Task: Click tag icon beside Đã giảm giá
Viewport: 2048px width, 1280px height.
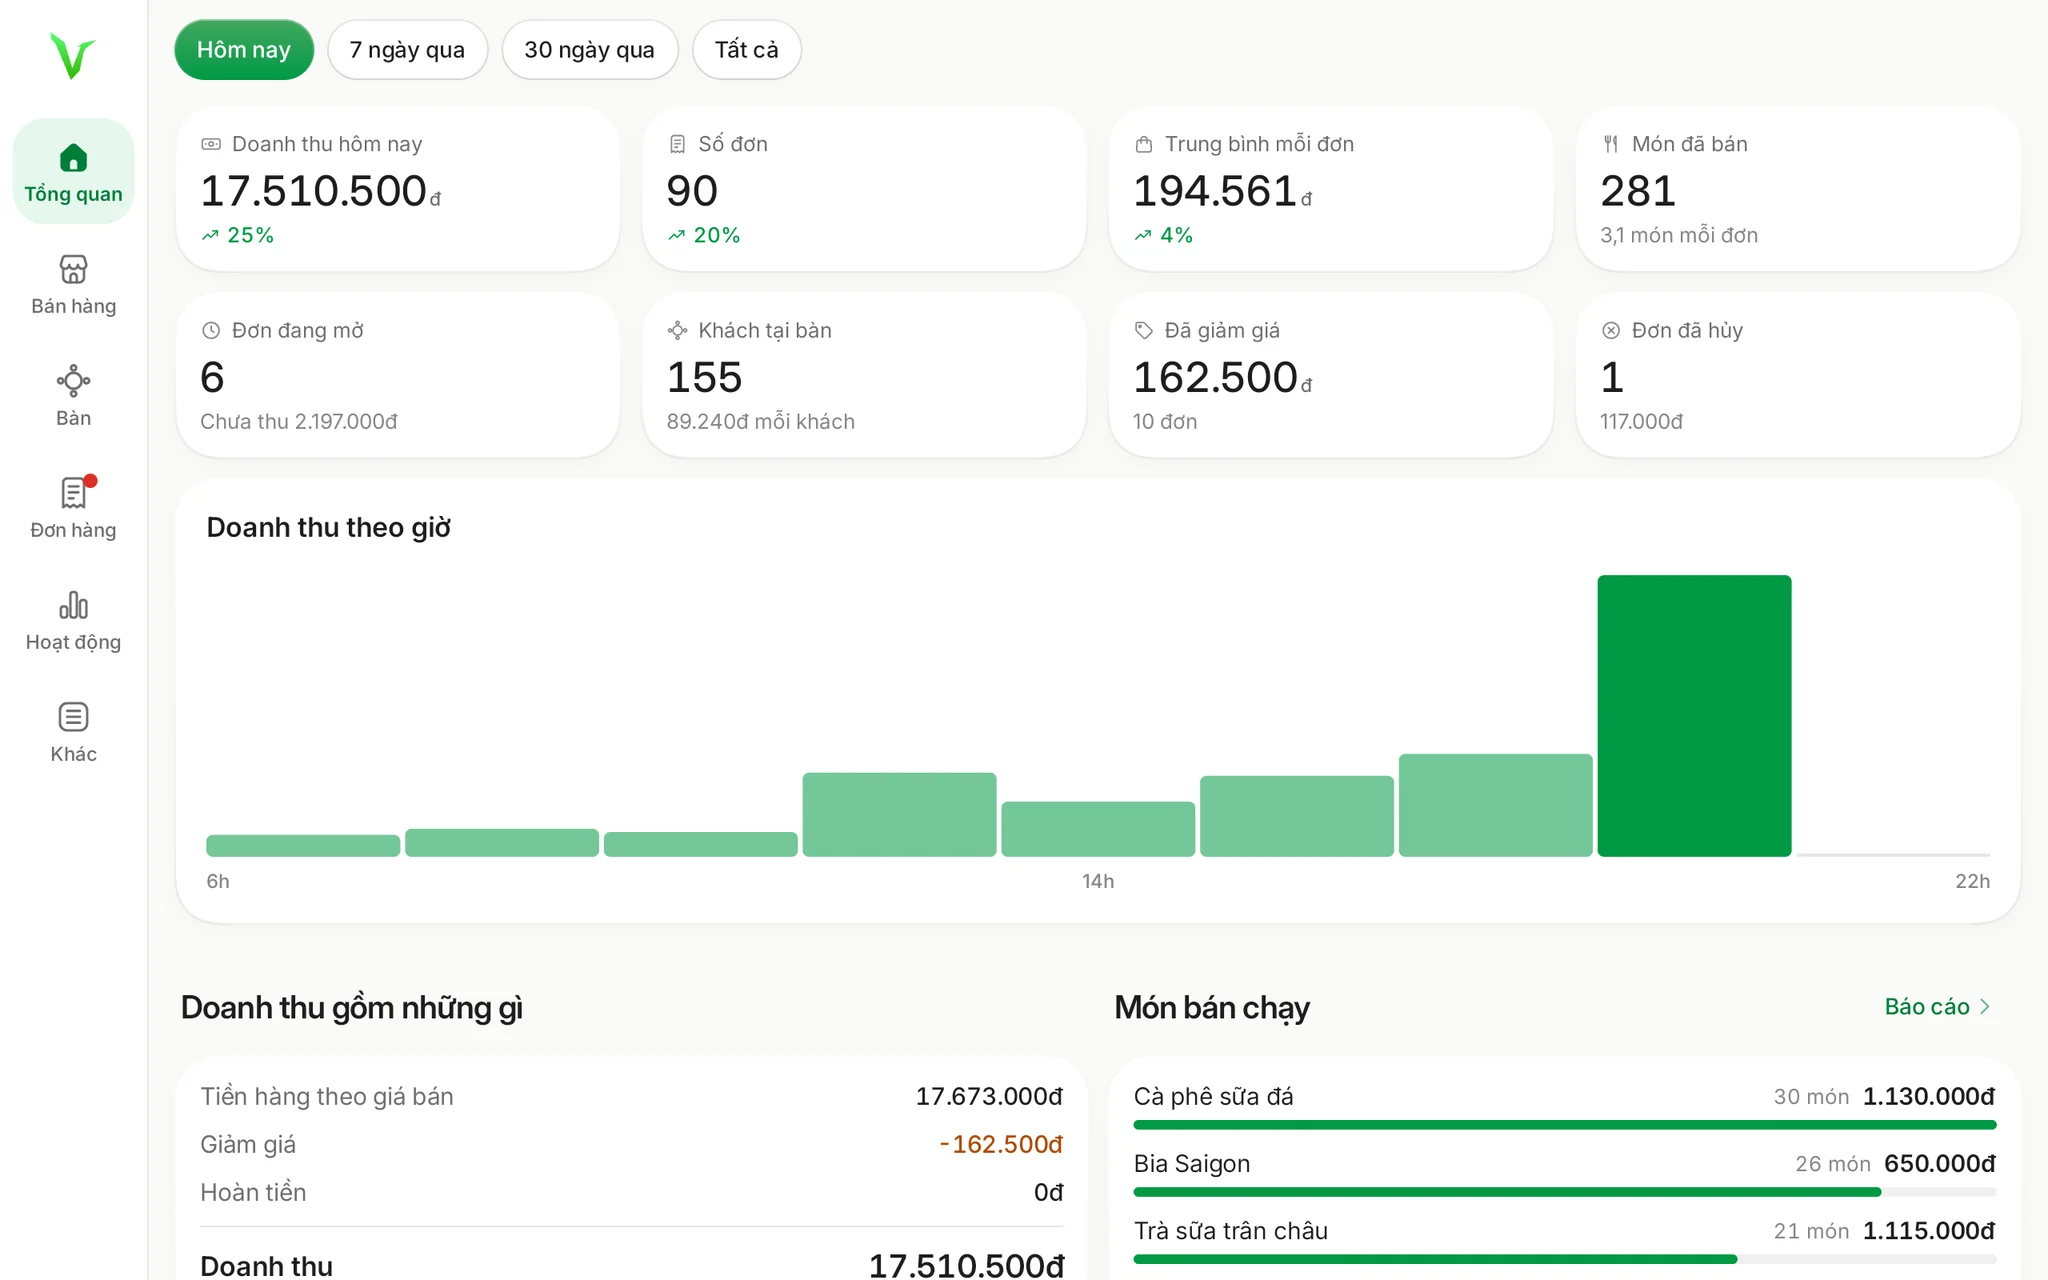Action: [x=1144, y=330]
